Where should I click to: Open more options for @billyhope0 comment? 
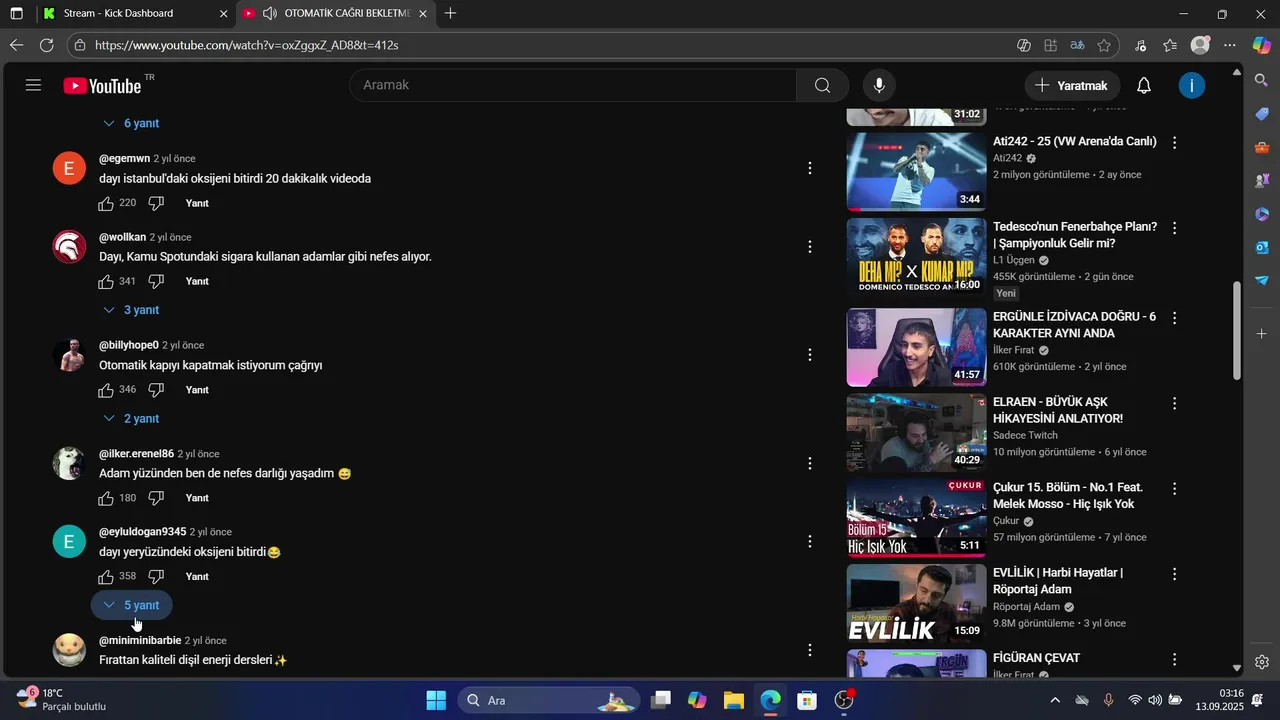810,355
